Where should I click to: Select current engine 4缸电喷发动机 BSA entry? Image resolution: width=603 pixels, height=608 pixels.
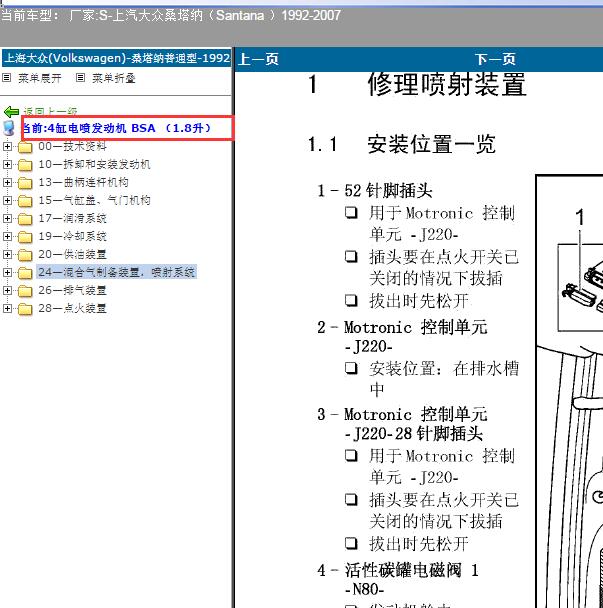click(117, 128)
